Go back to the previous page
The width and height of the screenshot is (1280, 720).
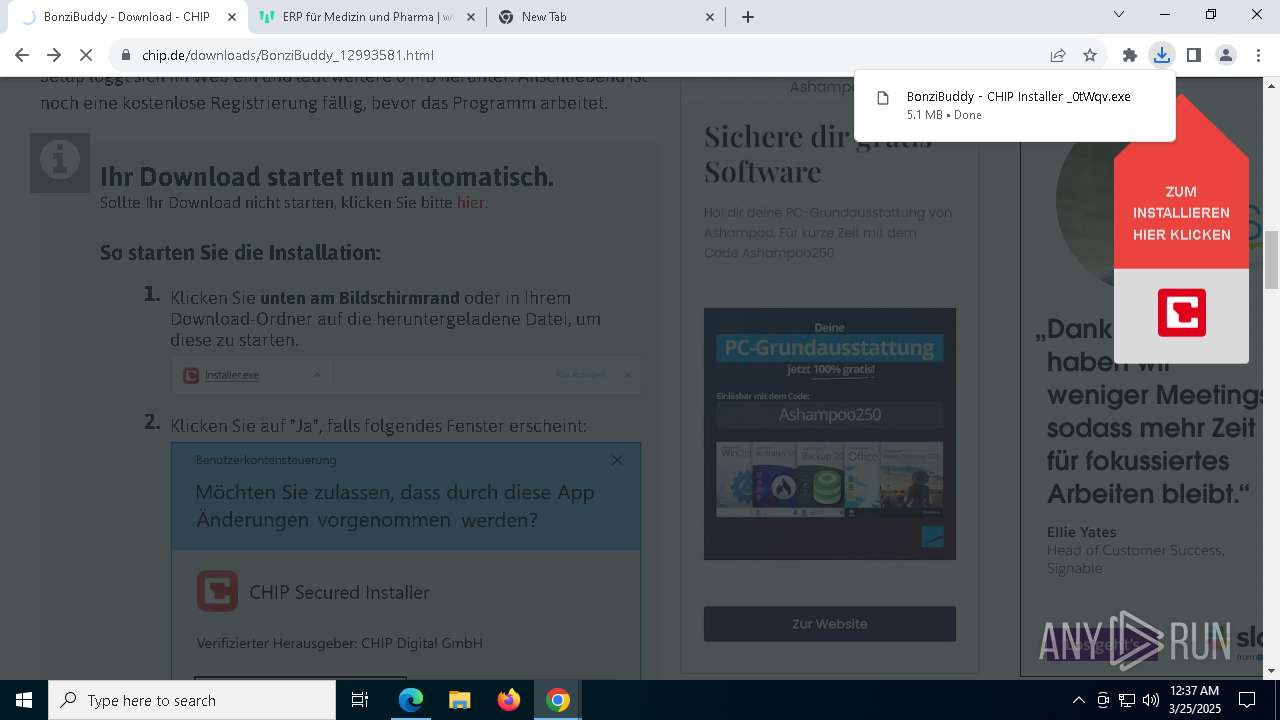point(22,55)
